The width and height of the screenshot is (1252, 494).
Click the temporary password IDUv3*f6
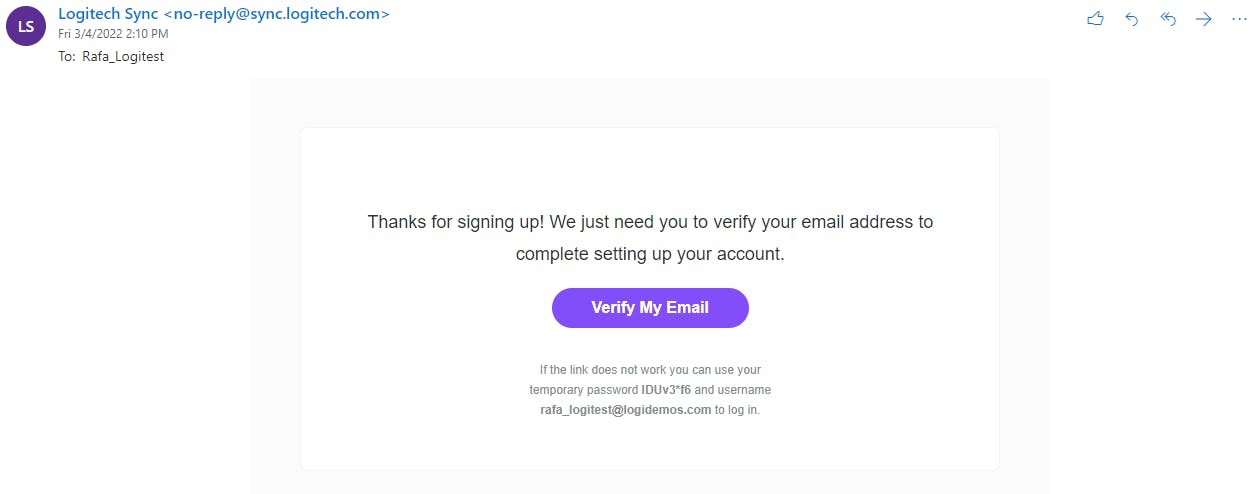[666, 390]
